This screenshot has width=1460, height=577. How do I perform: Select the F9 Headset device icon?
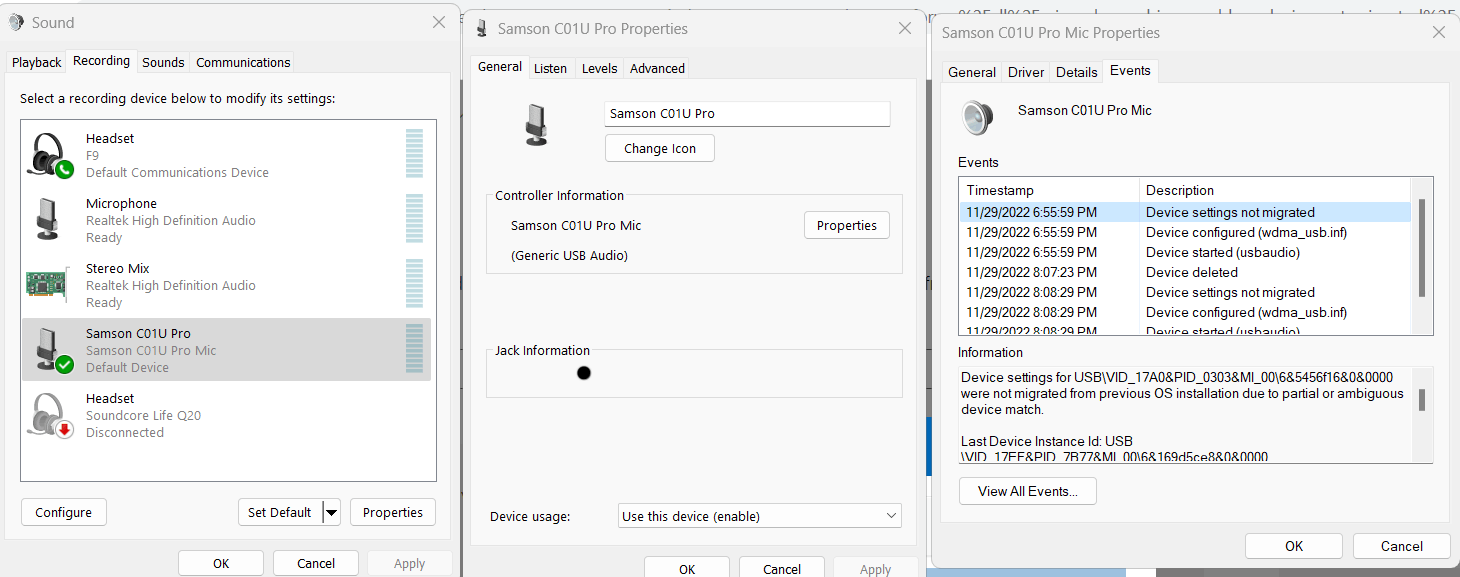click(50, 155)
